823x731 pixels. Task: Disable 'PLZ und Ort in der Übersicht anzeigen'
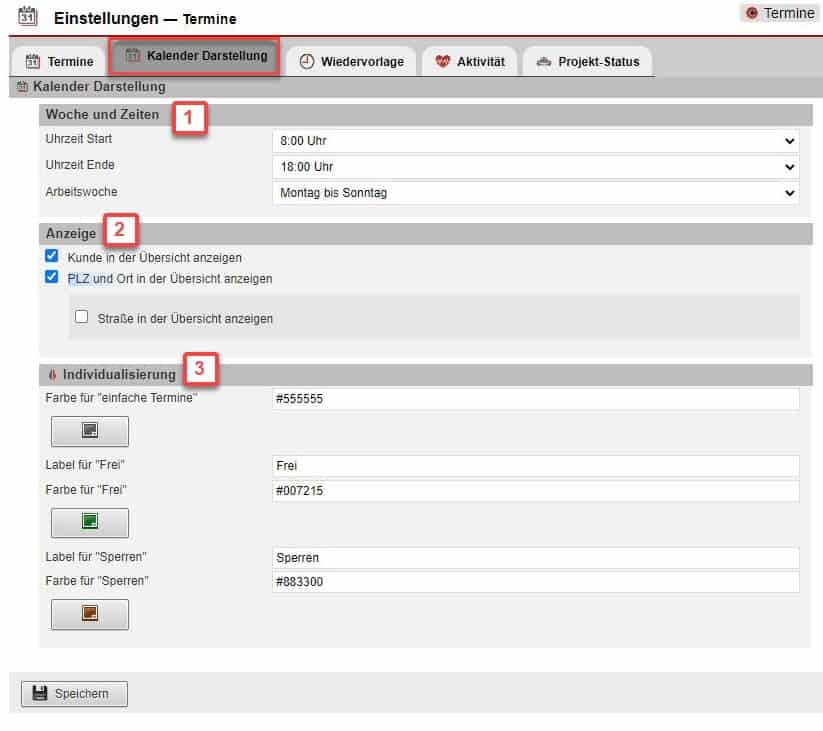pyautogui.click(x=52, y=278)
